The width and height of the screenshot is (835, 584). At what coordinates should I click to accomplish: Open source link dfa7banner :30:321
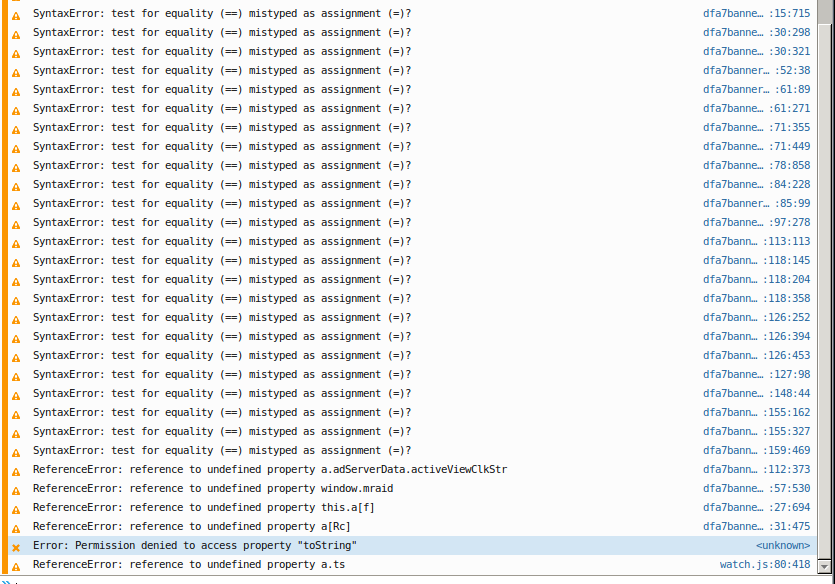click(756, 52)
